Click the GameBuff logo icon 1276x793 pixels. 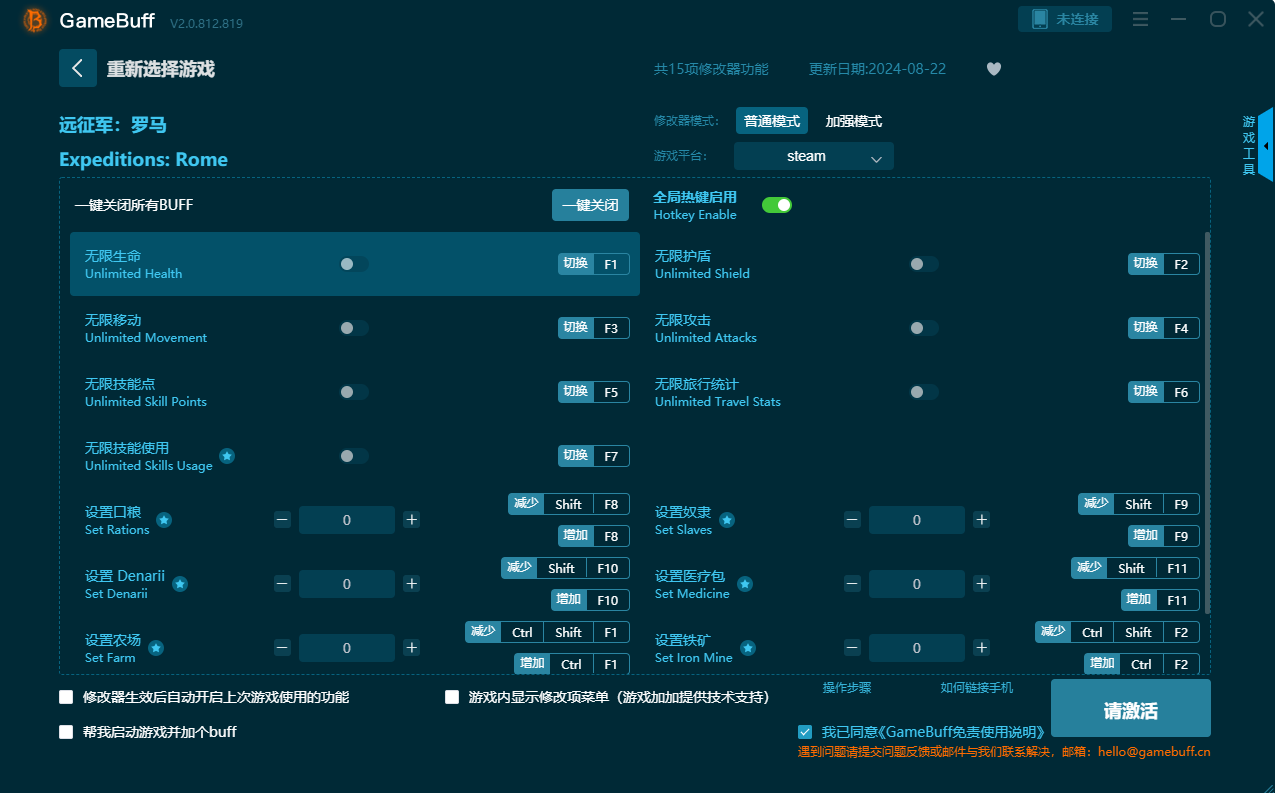pyautogui.click(x=35, y=20)
